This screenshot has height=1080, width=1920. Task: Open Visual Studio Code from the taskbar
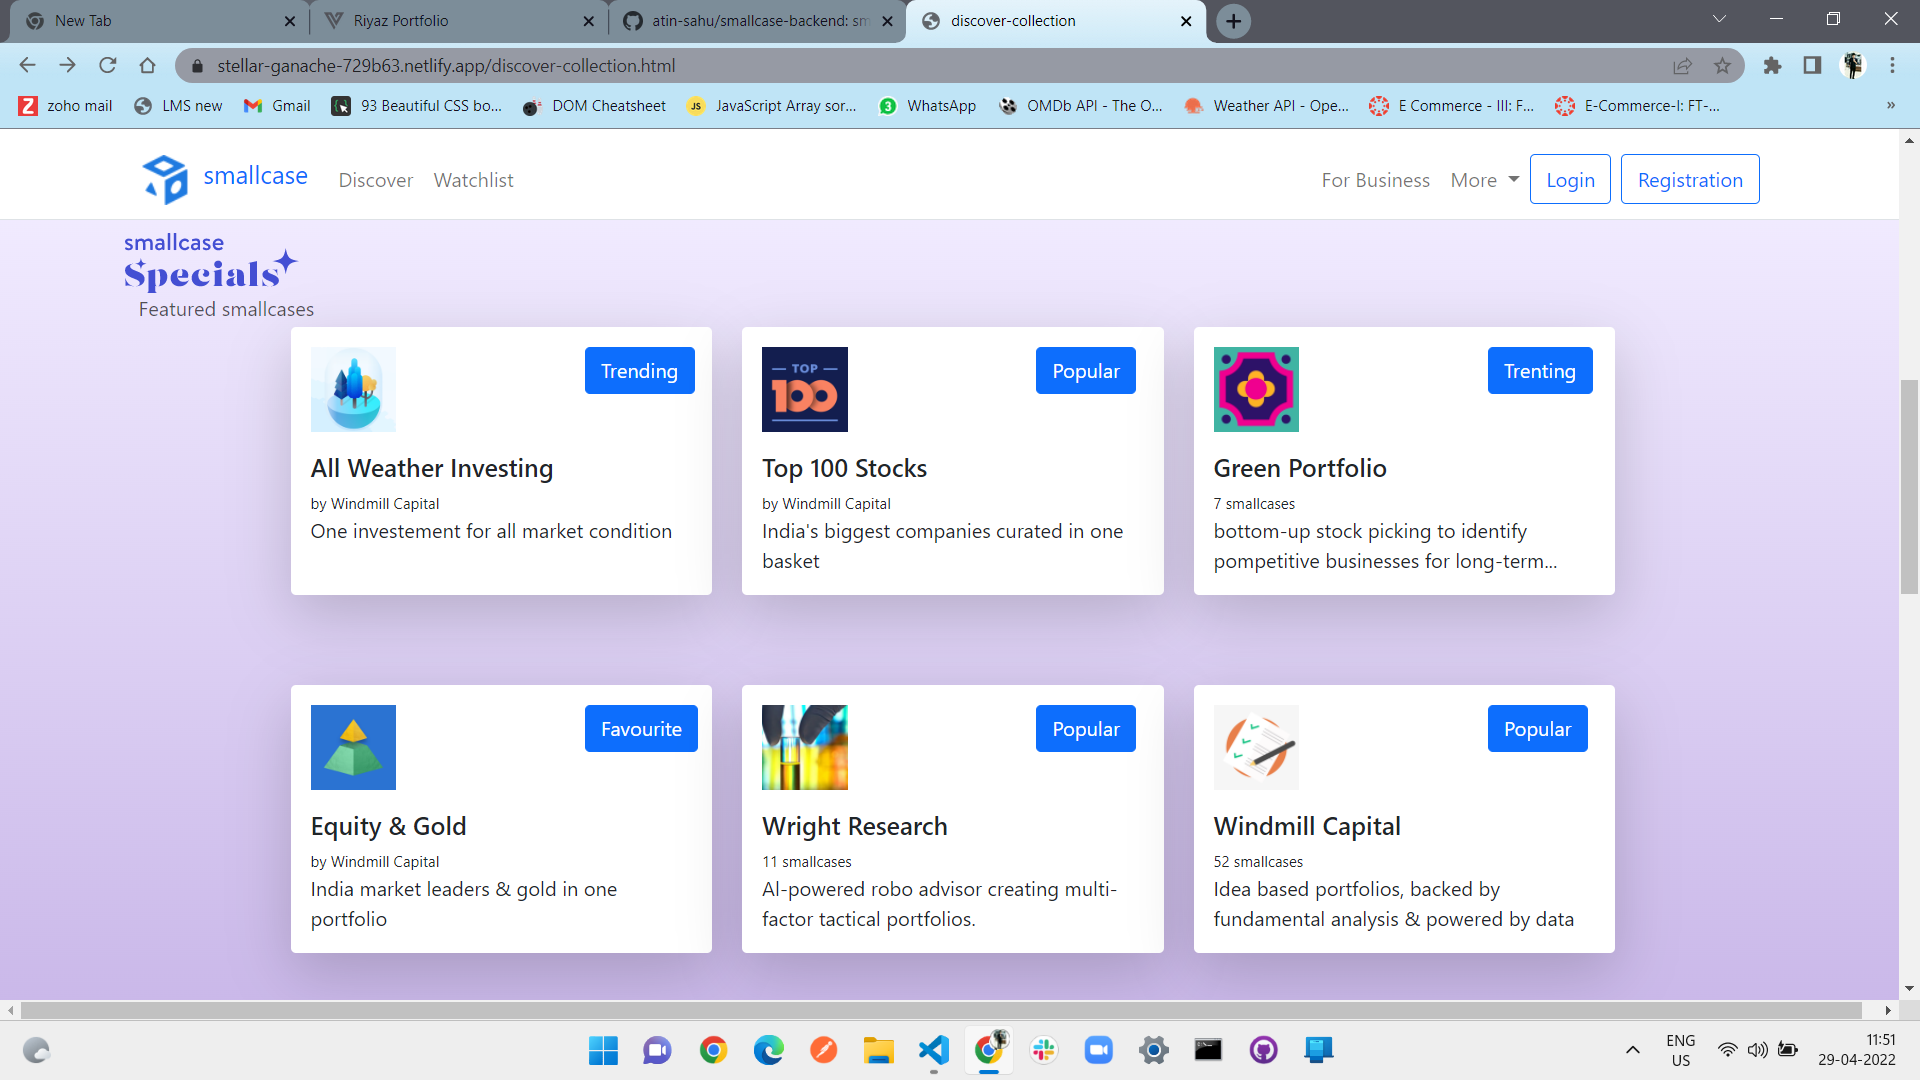coord(933,1050)
